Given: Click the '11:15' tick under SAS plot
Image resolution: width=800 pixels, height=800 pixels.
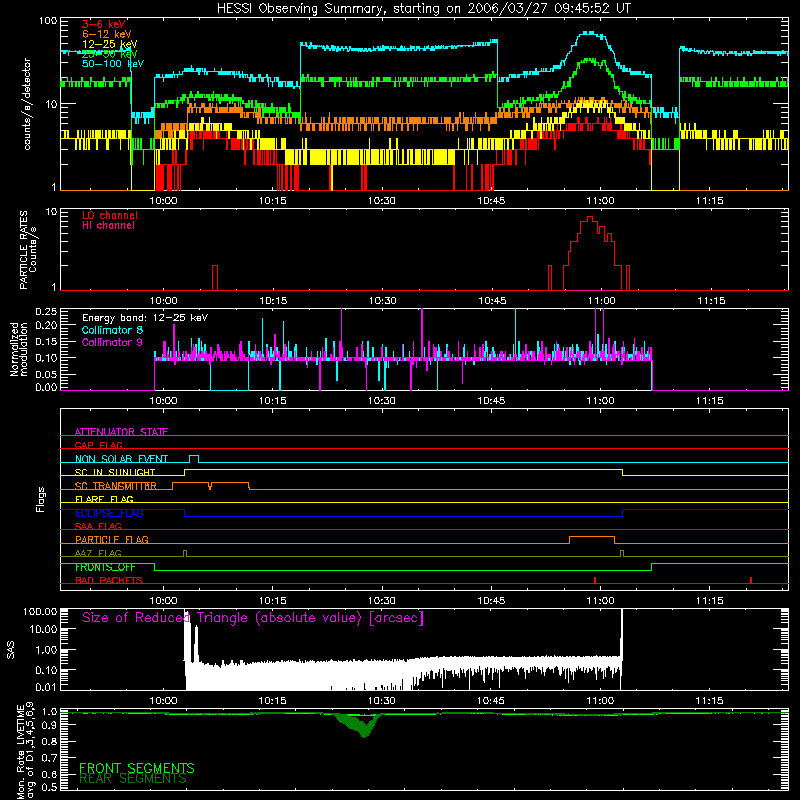Looking at the screenshot, I should pyautogui.click(x=710, y=701).
